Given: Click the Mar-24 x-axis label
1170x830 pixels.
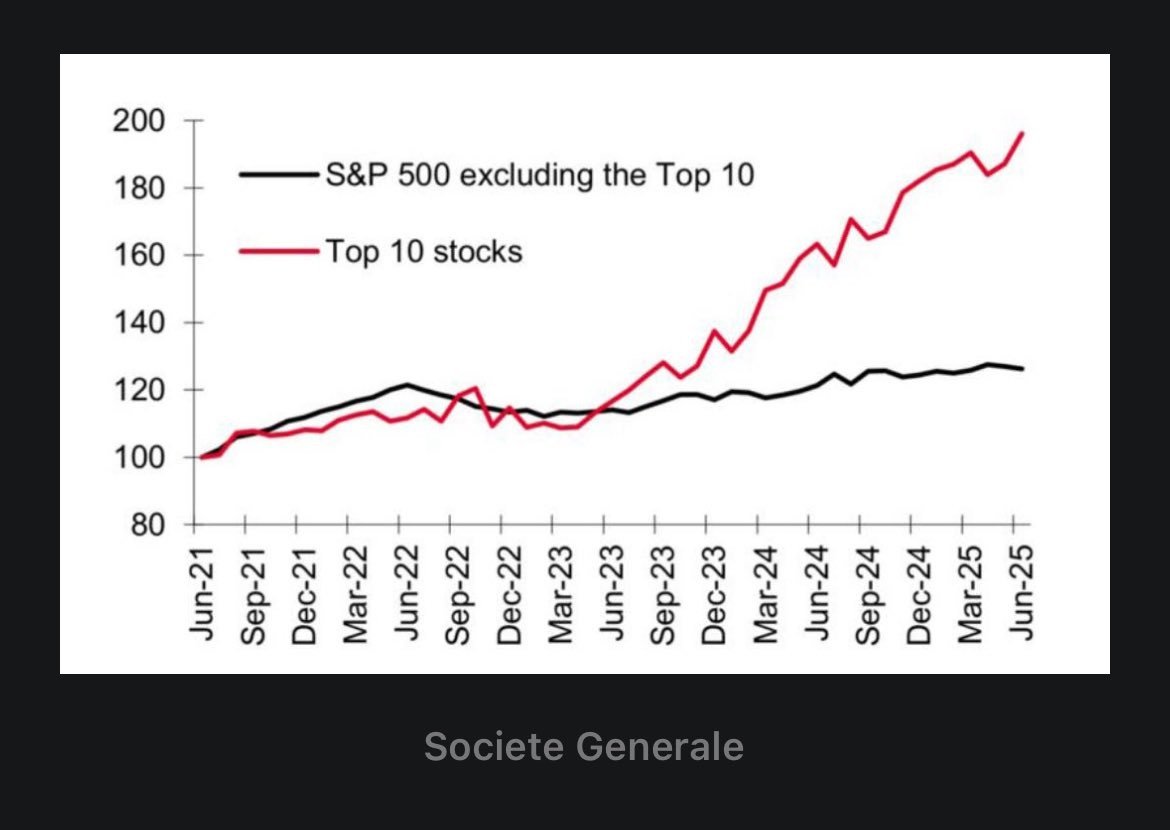Looking at the screenshot, I should tap(766, 595).
